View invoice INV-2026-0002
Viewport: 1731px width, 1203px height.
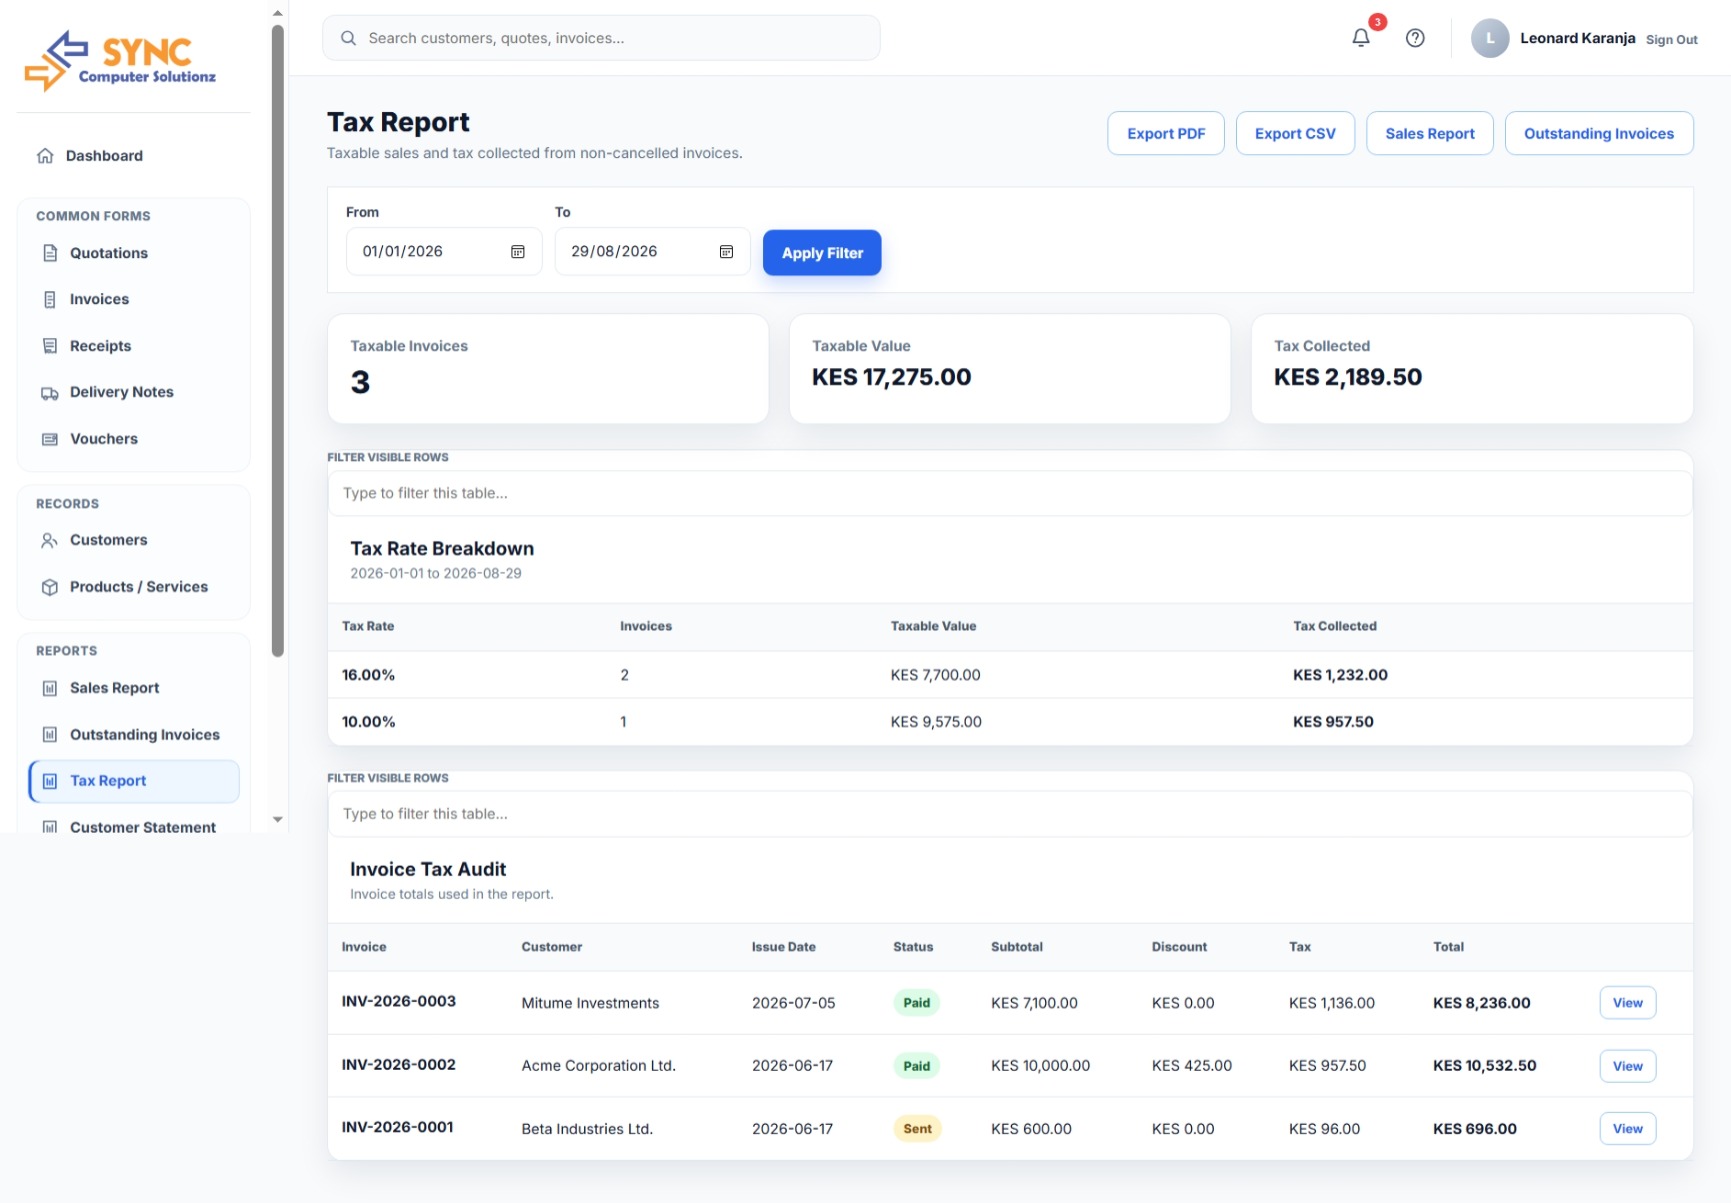tap(1628, 1066)
